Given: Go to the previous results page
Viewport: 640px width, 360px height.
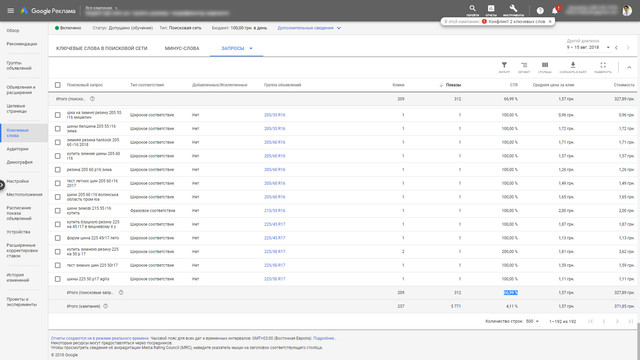Looking at the screenshot, I should [604, 321].
